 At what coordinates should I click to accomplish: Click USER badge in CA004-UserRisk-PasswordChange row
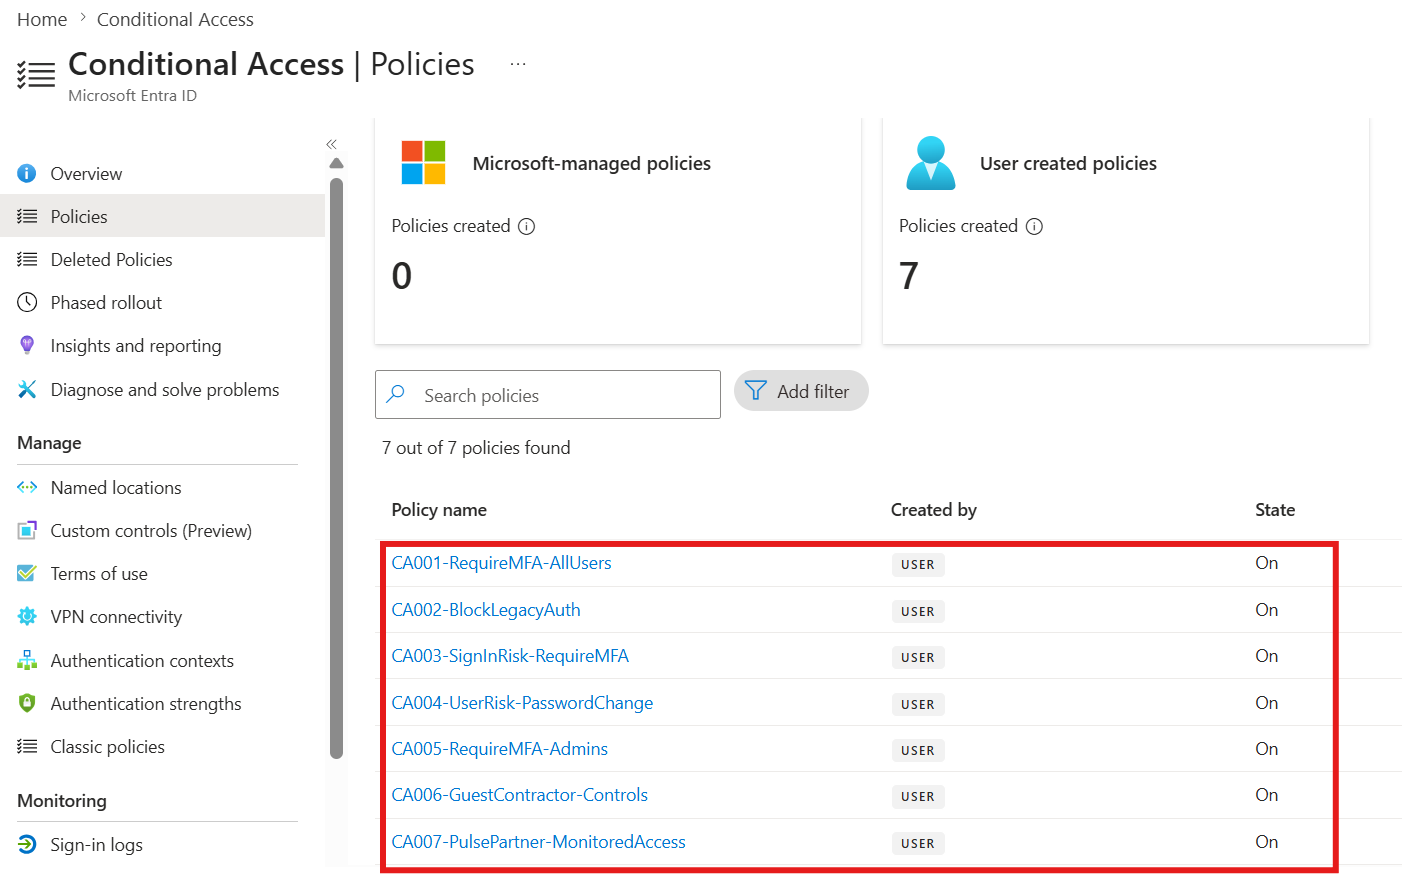(918, 705)
